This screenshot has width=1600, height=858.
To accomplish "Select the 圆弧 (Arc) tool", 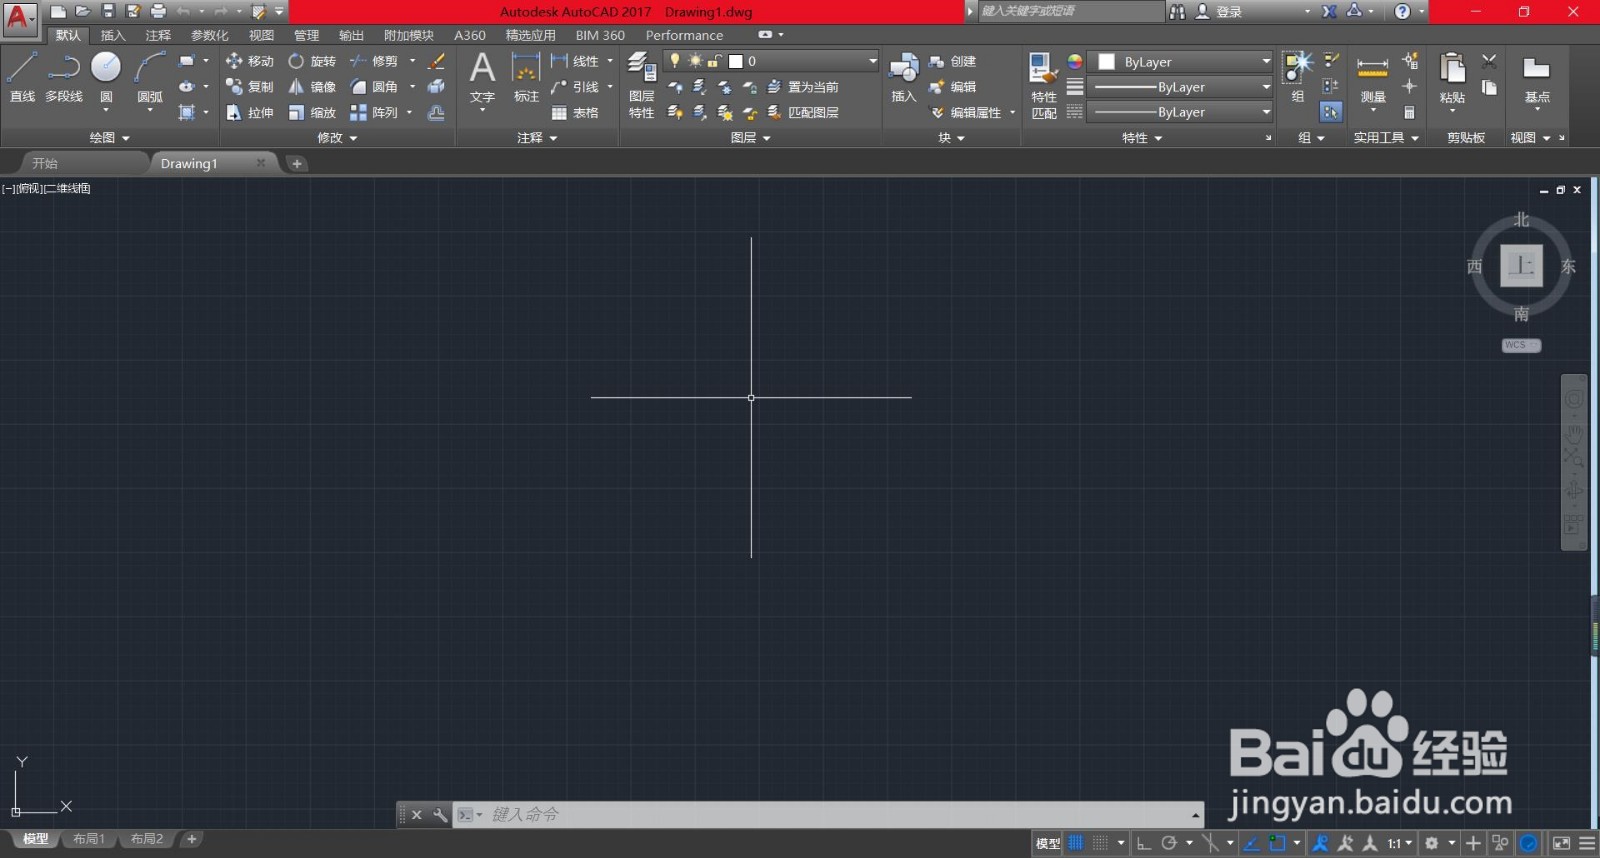I will 150,77.
